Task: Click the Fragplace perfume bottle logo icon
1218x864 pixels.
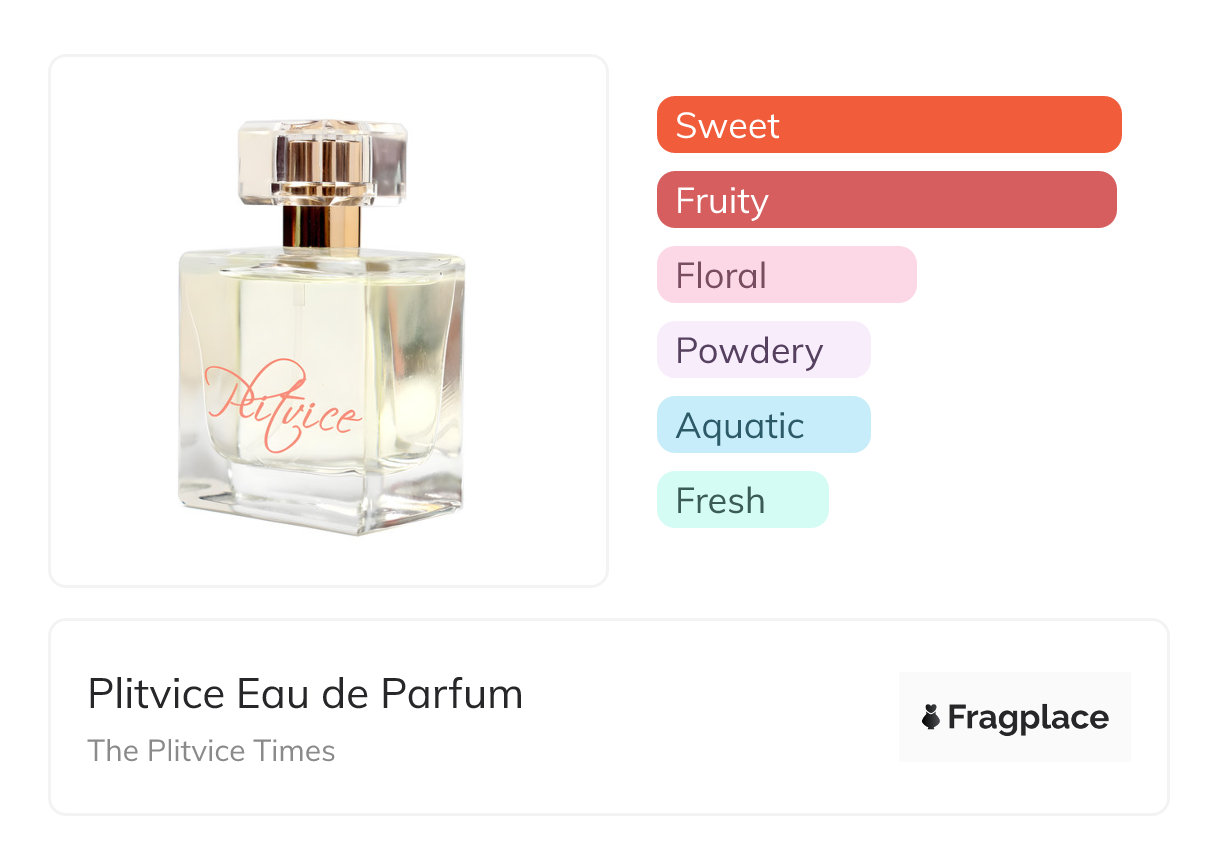Action: pyautogui.click(x=931, y=717)
